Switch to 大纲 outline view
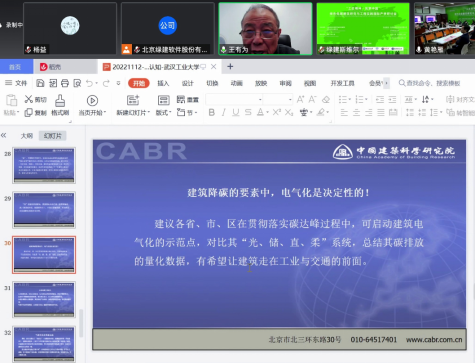This screenshot has height=363, width=476. (x=27, y=136)
